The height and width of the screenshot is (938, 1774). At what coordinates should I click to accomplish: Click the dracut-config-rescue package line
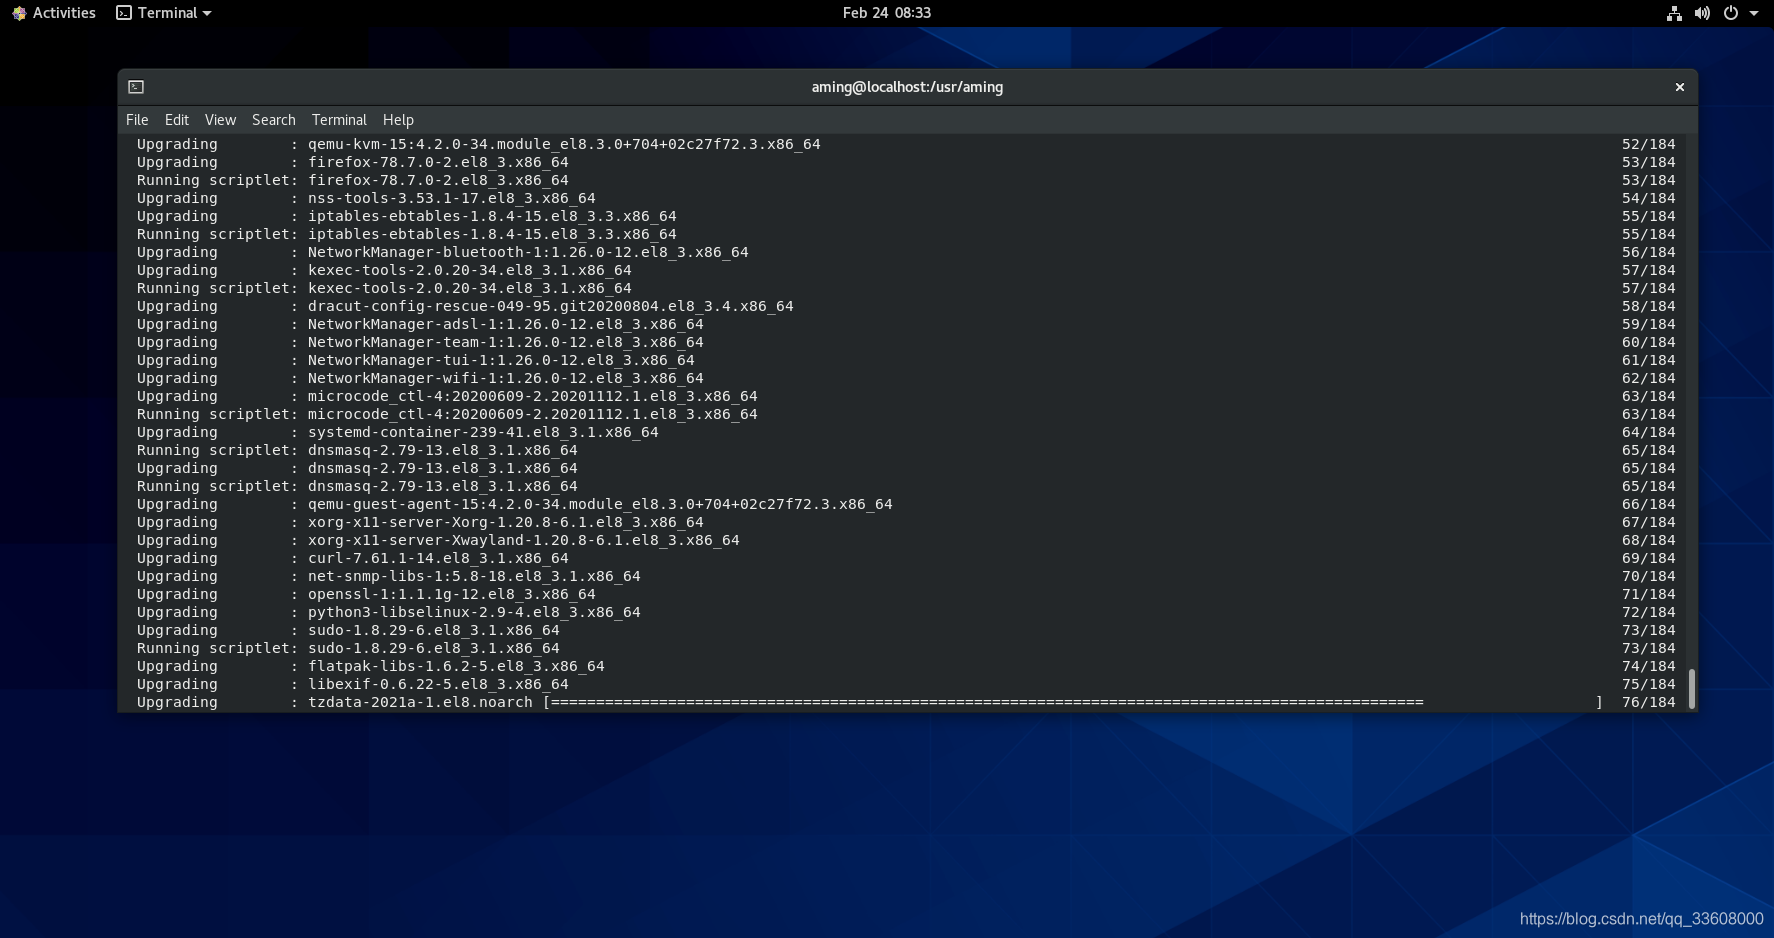coord(906,307)
